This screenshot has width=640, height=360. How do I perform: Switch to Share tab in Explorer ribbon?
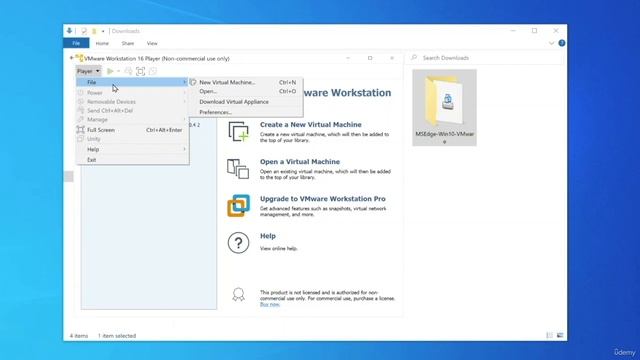tap(128, 43)
